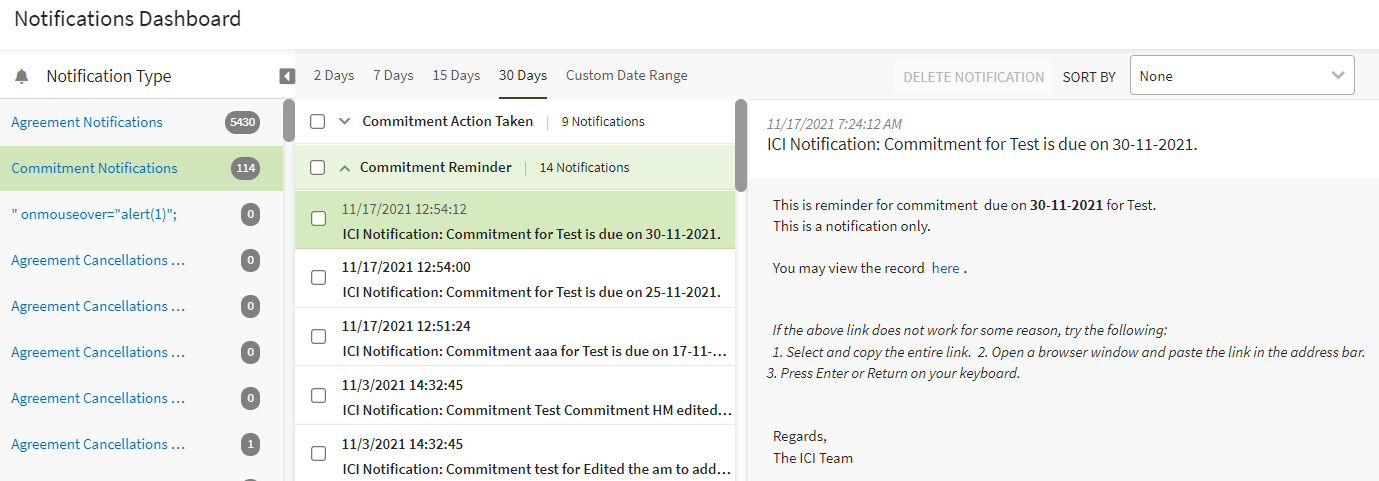Click the notification list vertical scrollbar

pos(741,145)
